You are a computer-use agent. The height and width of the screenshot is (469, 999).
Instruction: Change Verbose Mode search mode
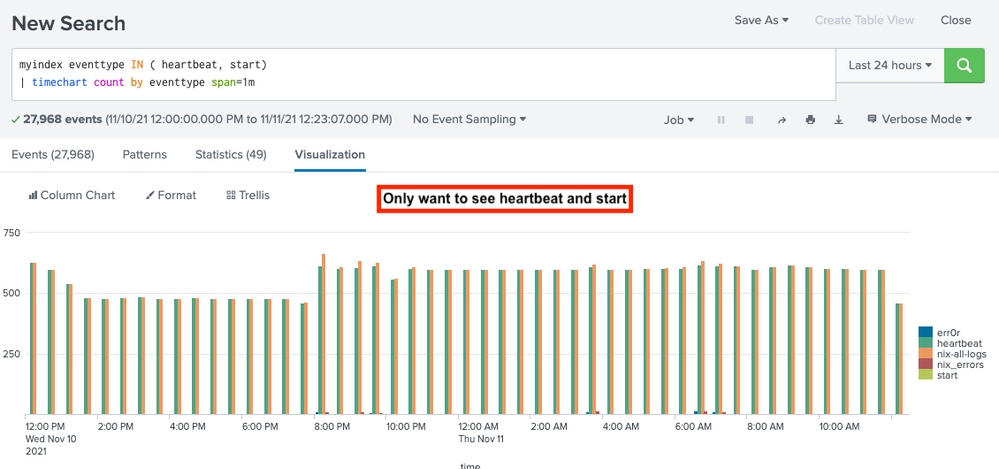click(920, 119)
